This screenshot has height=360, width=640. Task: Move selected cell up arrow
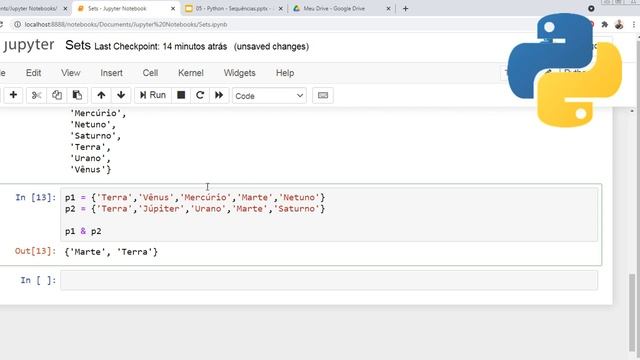pos(101,95)
